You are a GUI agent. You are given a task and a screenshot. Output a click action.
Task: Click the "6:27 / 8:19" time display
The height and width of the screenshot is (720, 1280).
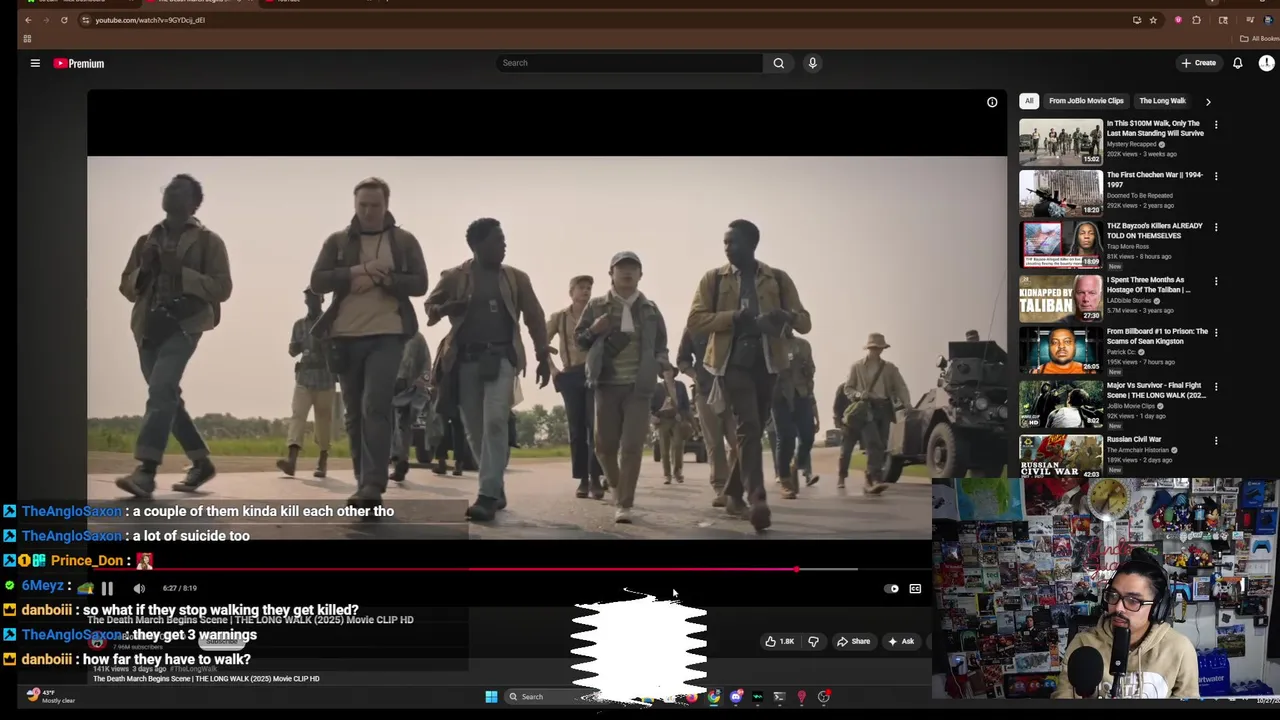[x=180, y=589]
